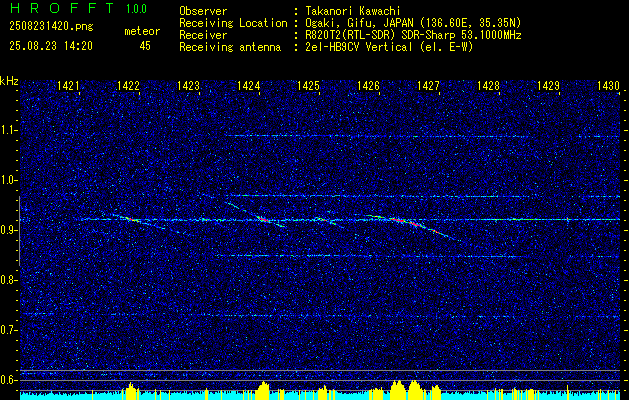The image size is (629, 400).
Task: Click the 1423 time axis label
Action: pyautogui.click(x=188, y=86)
